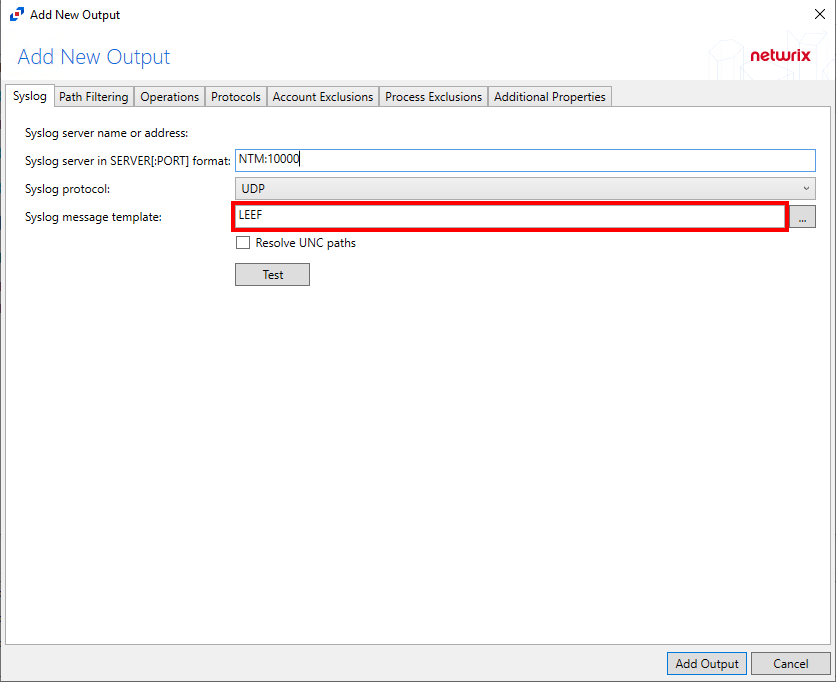Image resolution: width=836 pixels, height=682 pixels.
Task: Open the message template browse button
Action: click(803, 216)
